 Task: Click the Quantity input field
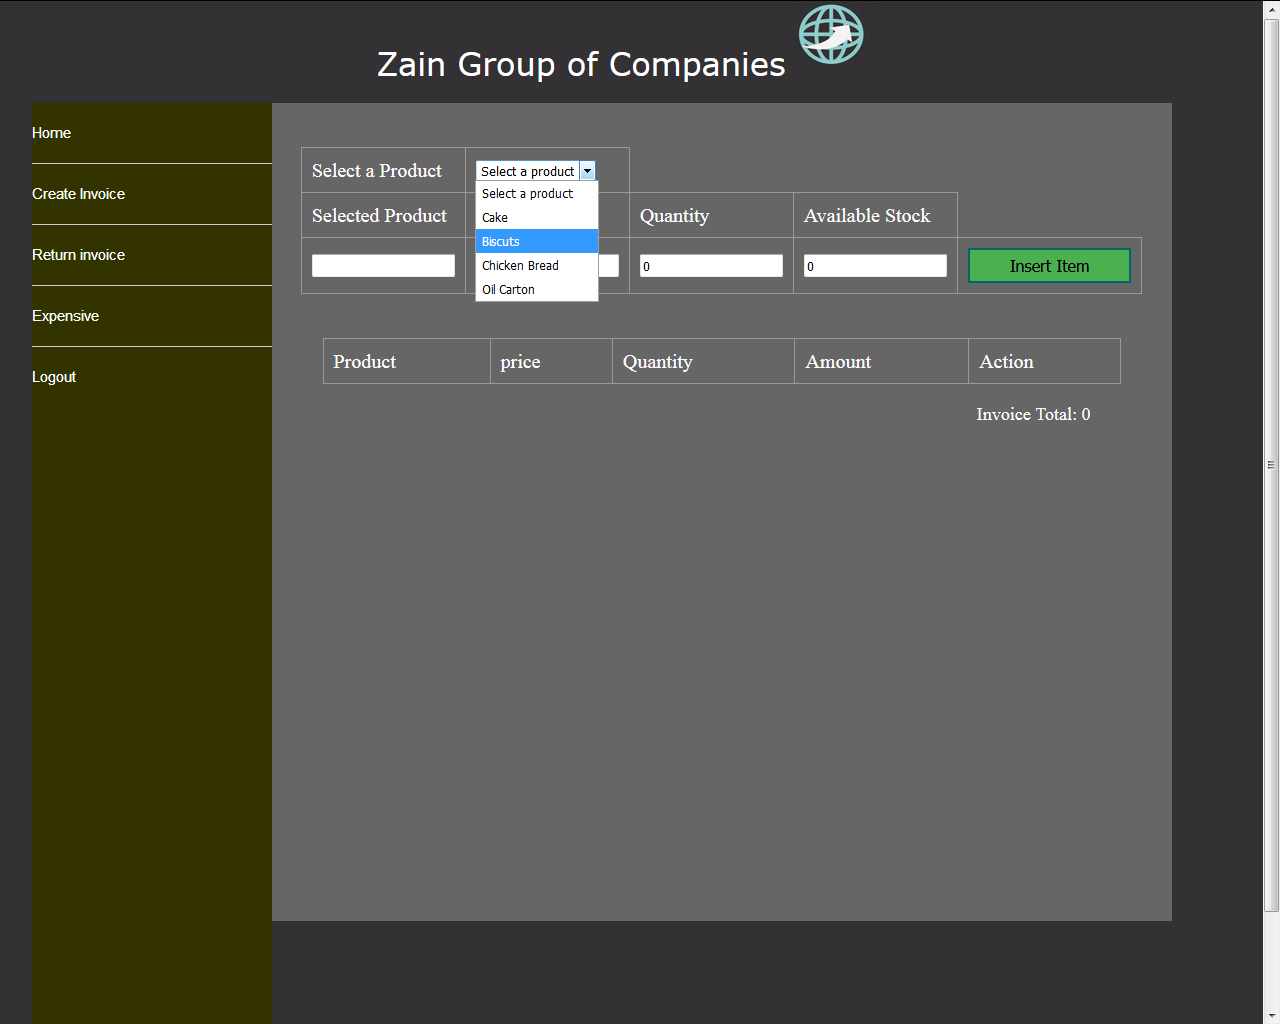[711, 265]
